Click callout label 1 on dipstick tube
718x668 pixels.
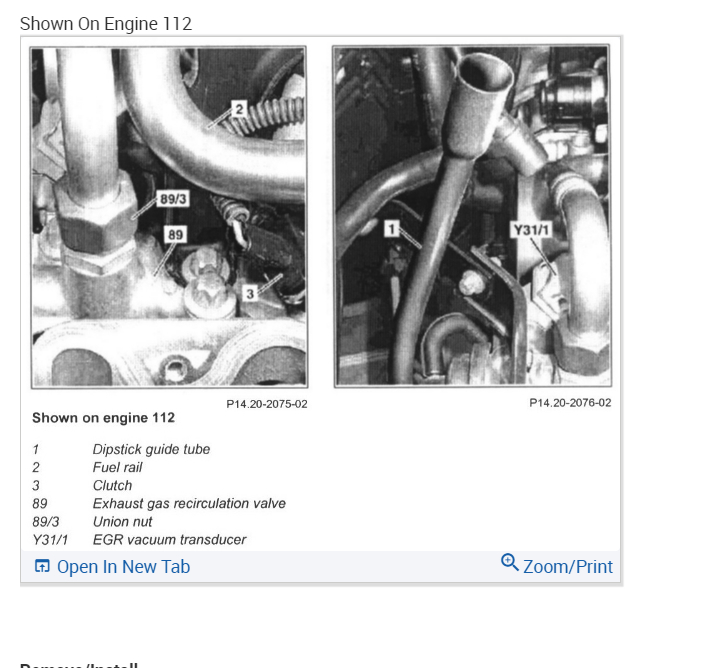(392, 228)
